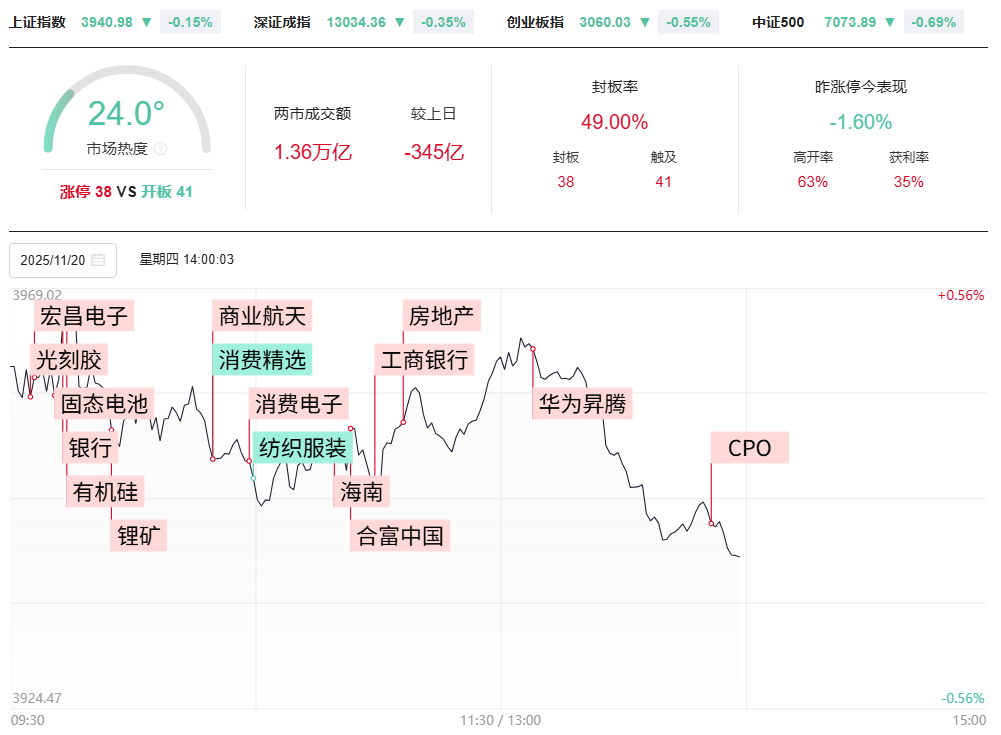
Task: Click the 开板 41 count
Action: tap(167, 192)
